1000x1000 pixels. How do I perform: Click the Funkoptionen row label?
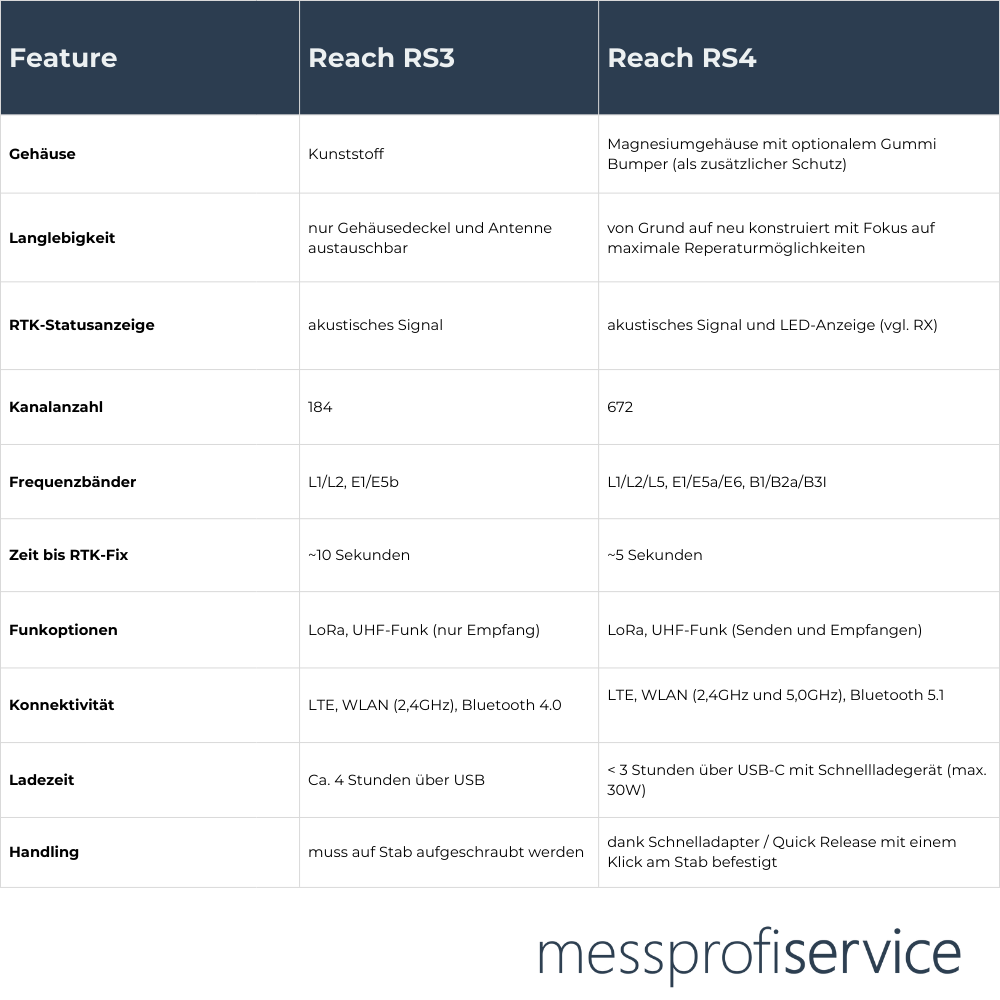[63, 630]
